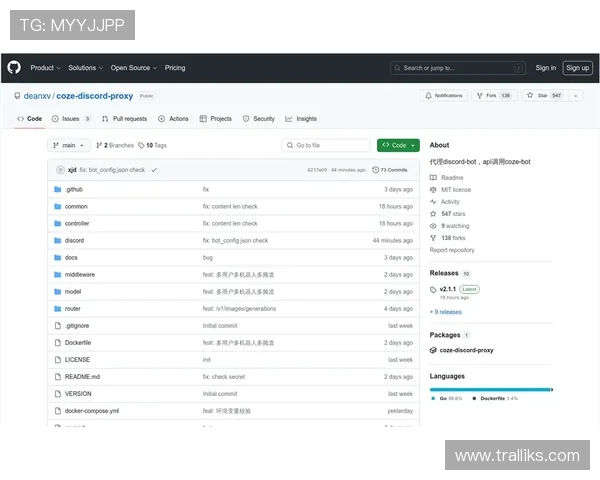Click the Notifications bell button
The width and height of the screenshot is (600, 480).
pos(444,96)
